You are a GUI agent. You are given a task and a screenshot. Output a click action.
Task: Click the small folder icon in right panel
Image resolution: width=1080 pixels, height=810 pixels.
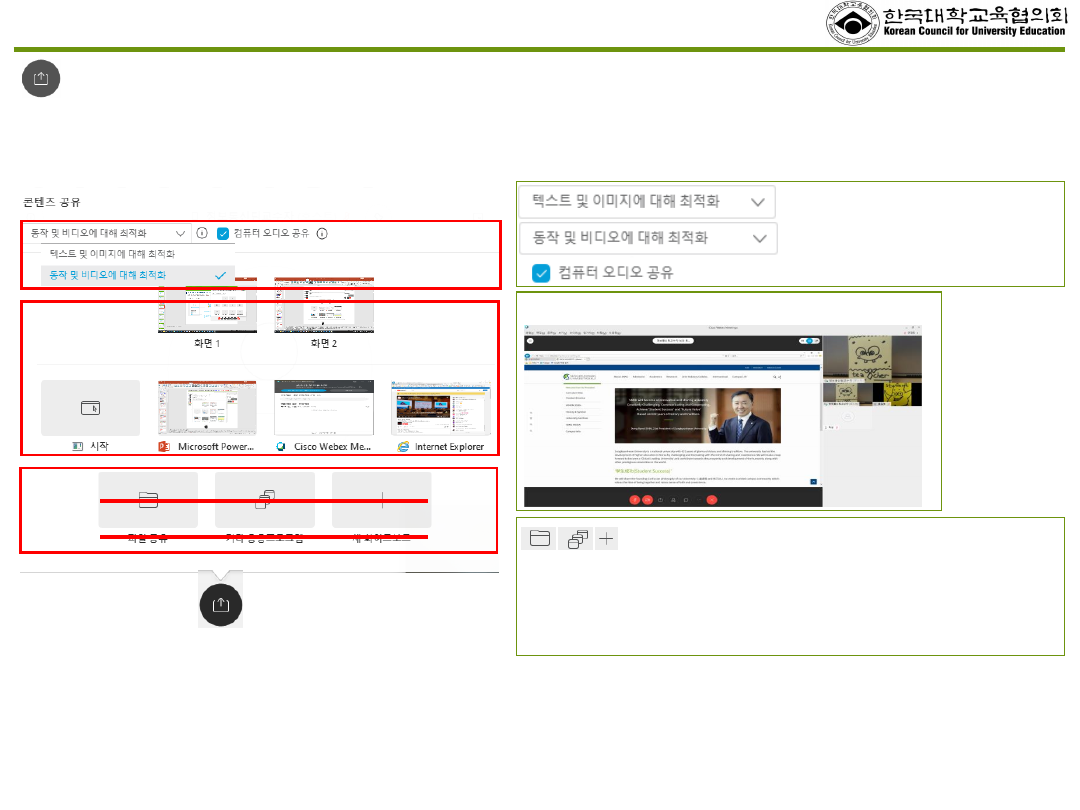click(x=538, y=539)
